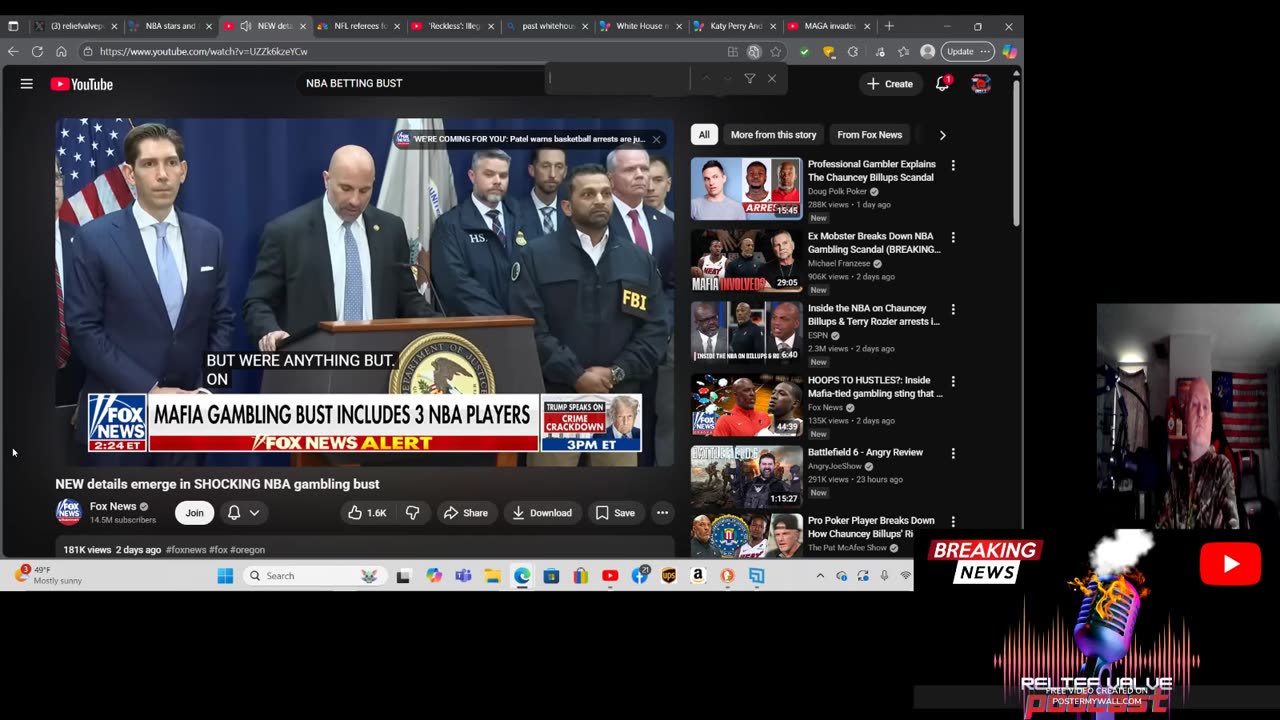Switch to the NFL referees browser tab

358,26
